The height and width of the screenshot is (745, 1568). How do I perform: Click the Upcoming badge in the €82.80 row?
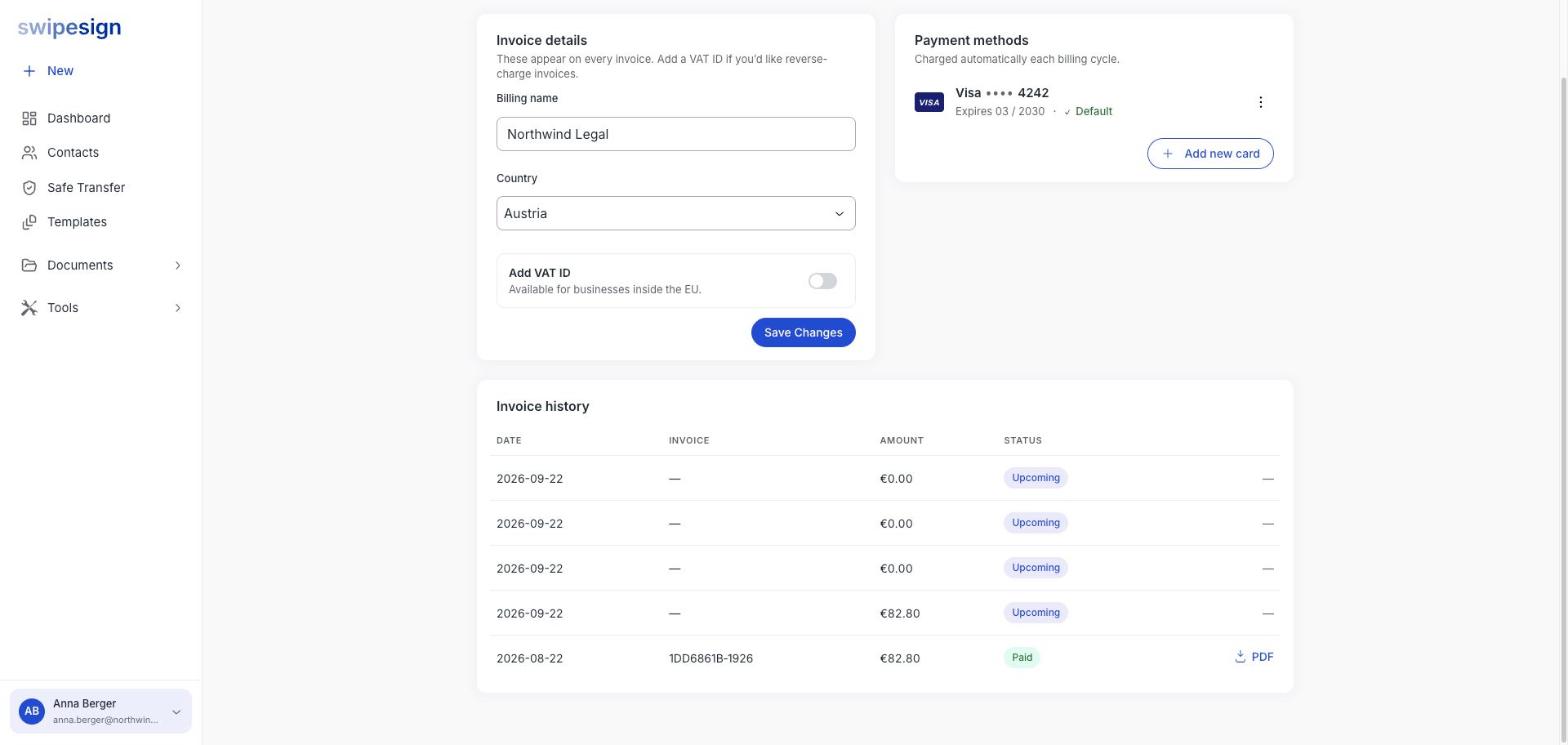(1035, 613)
